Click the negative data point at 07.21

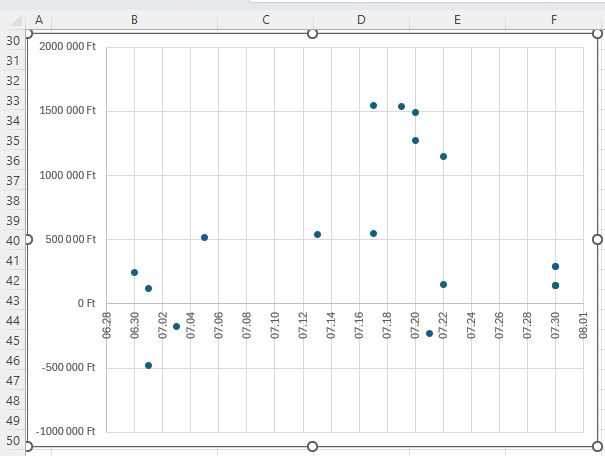pos(429,333)
